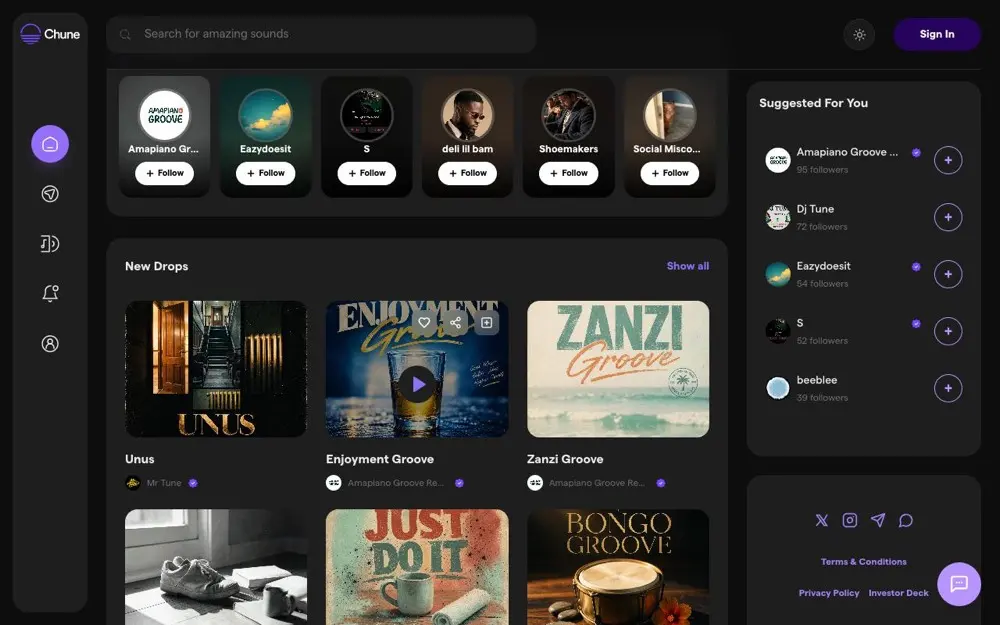The height and width of the screenshot is (625, 1000).
Task: Follow deli lil bam
Action: [467, 173]
